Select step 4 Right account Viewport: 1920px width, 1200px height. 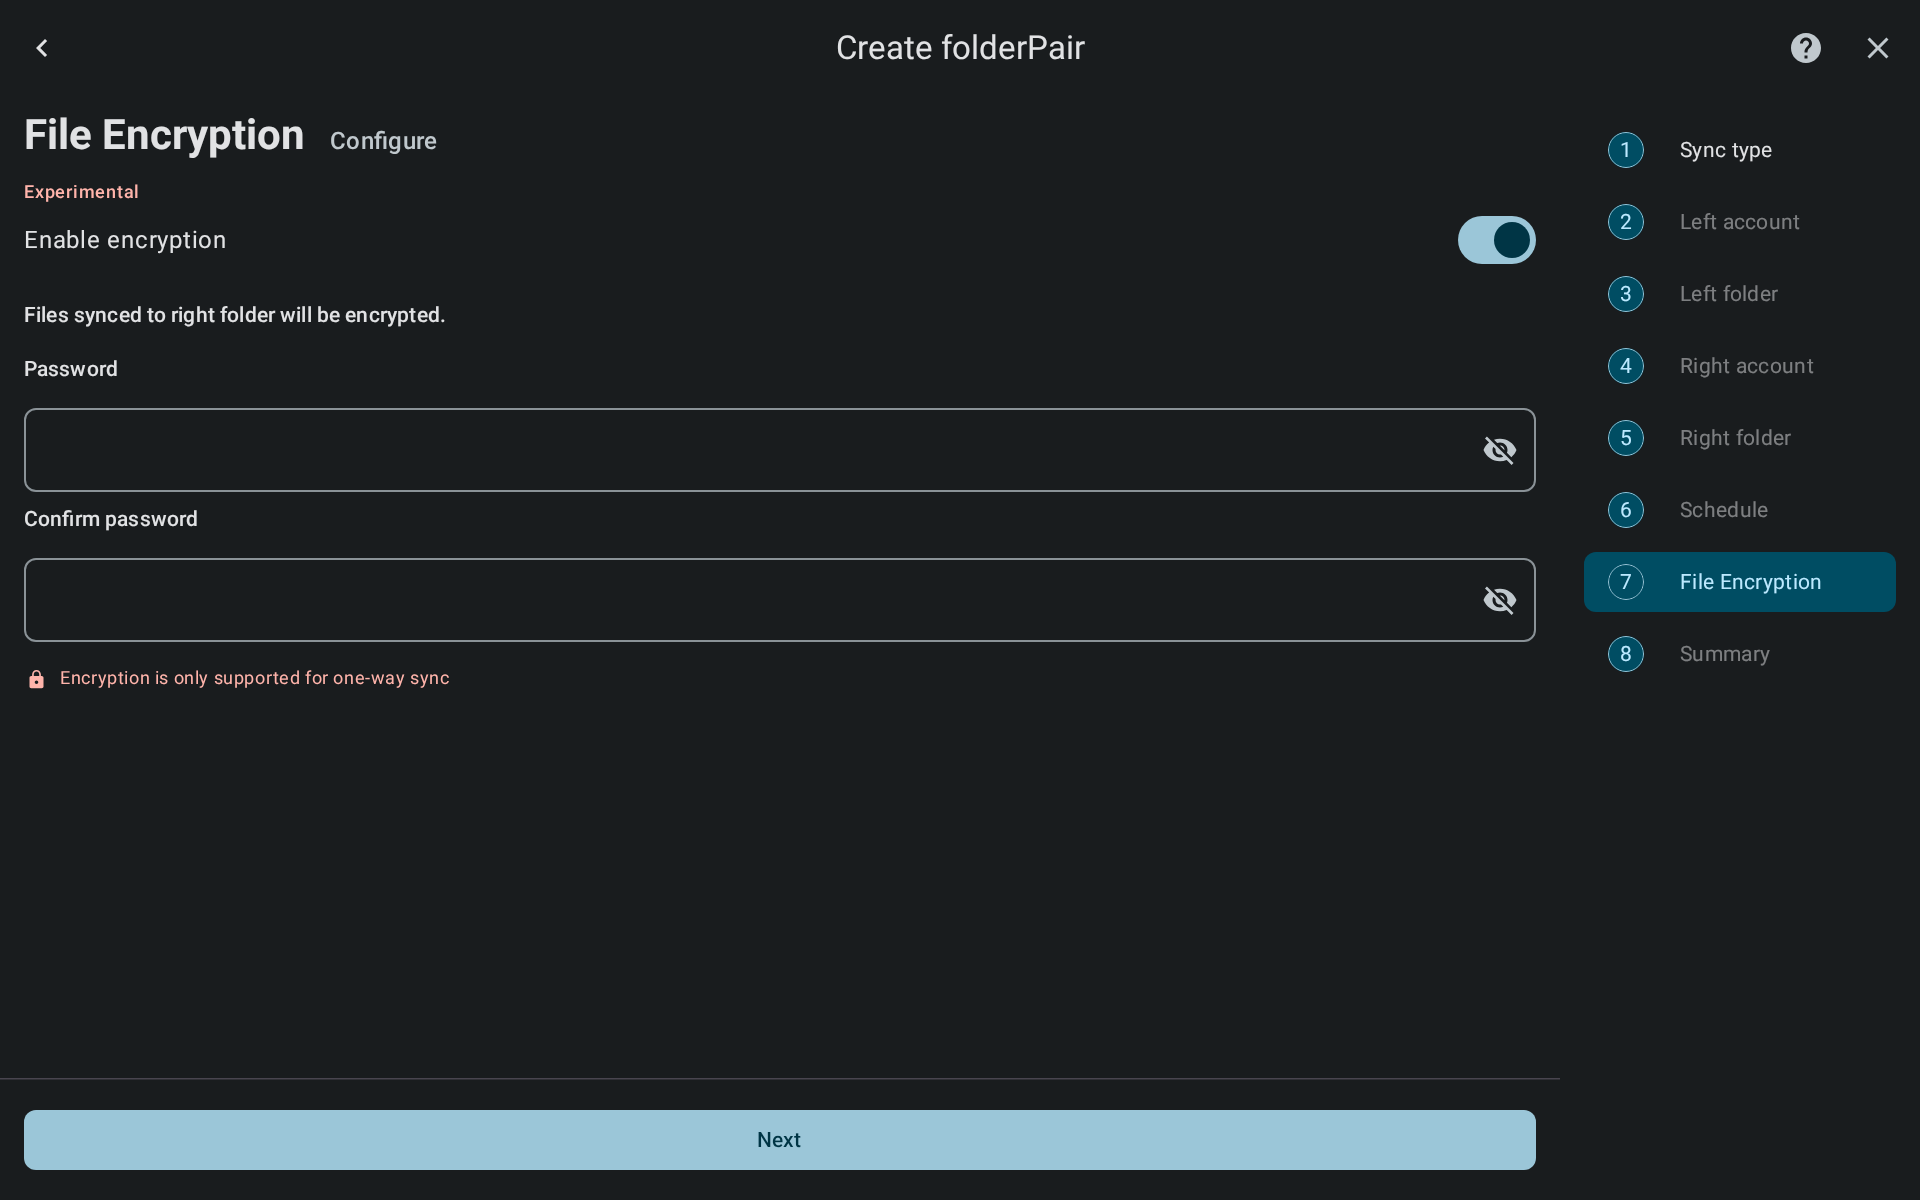pos(1739,366)
